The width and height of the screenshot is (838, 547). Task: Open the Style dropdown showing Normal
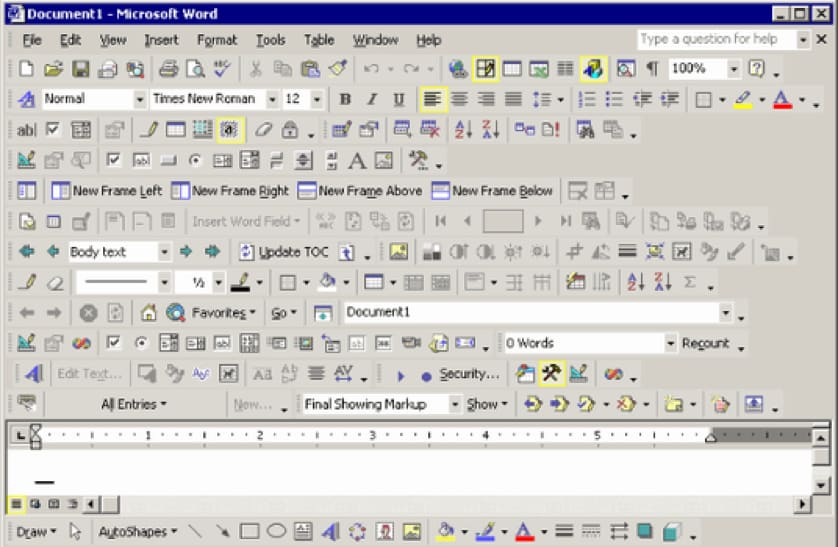point(139,99)
